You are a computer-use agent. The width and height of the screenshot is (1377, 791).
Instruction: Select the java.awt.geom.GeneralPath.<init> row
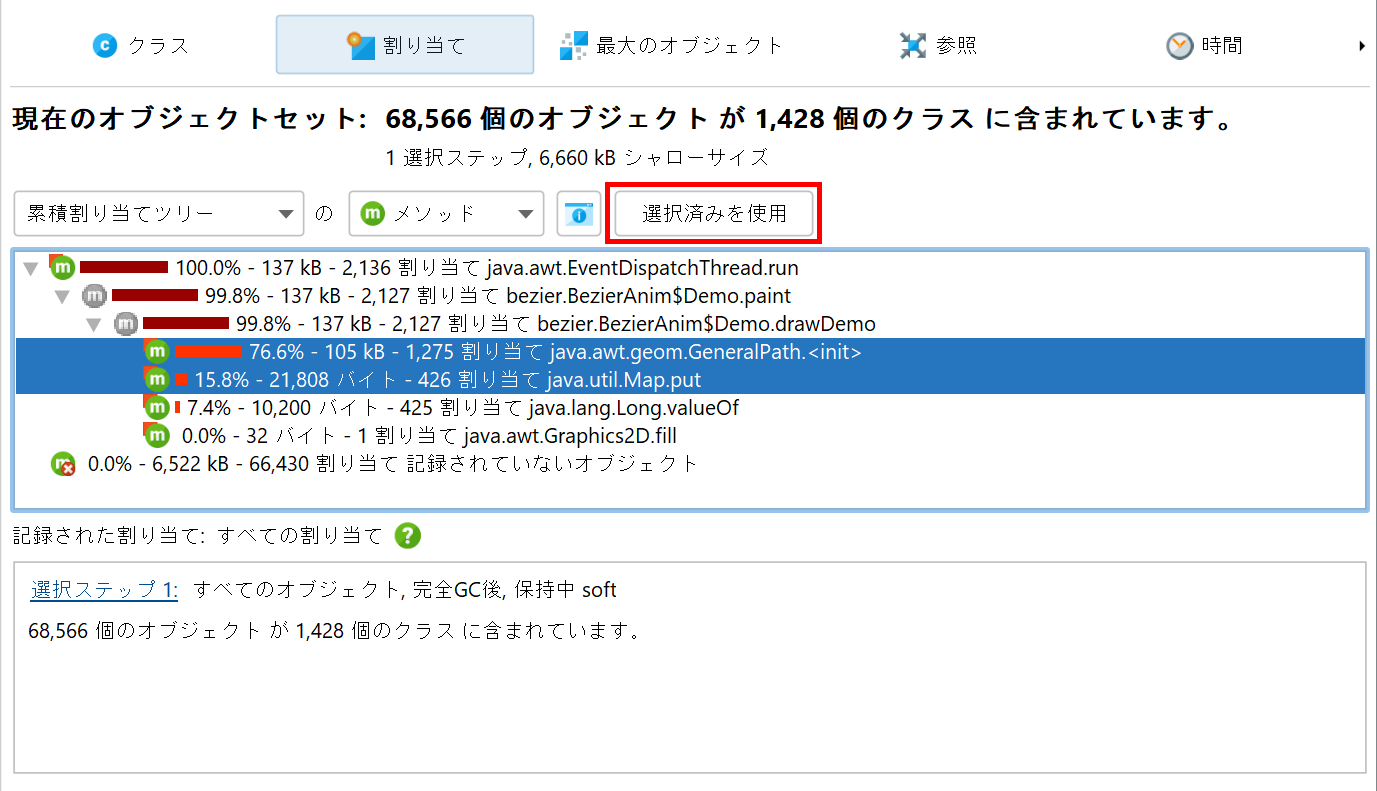[x=690, y=352]
